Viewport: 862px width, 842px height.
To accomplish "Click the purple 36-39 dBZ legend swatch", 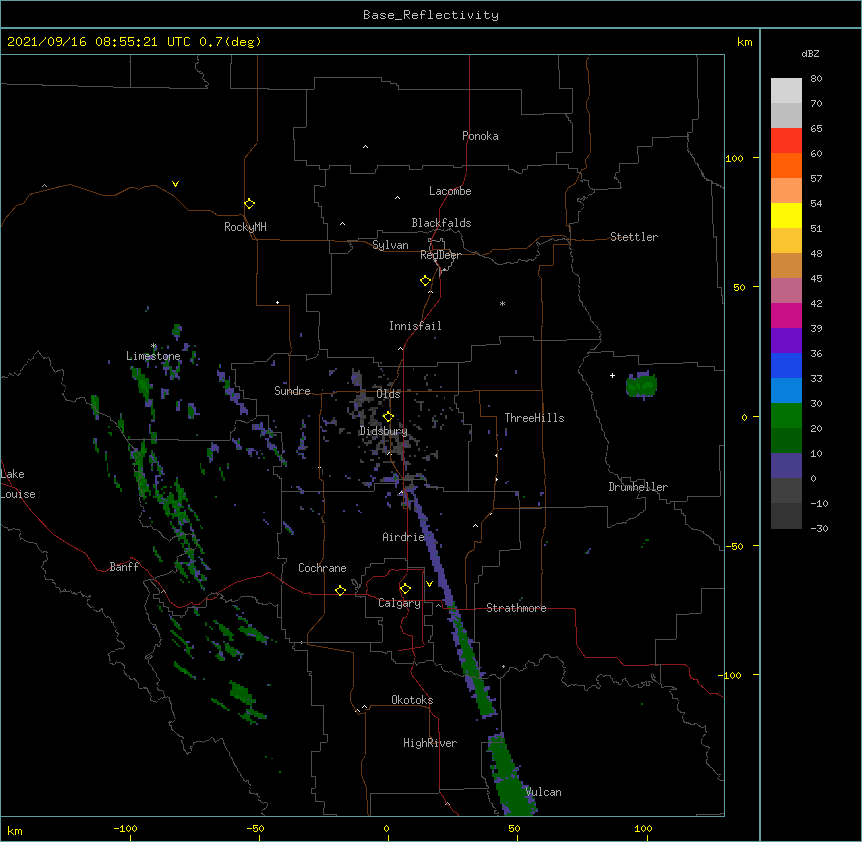I will coord(786,341).
